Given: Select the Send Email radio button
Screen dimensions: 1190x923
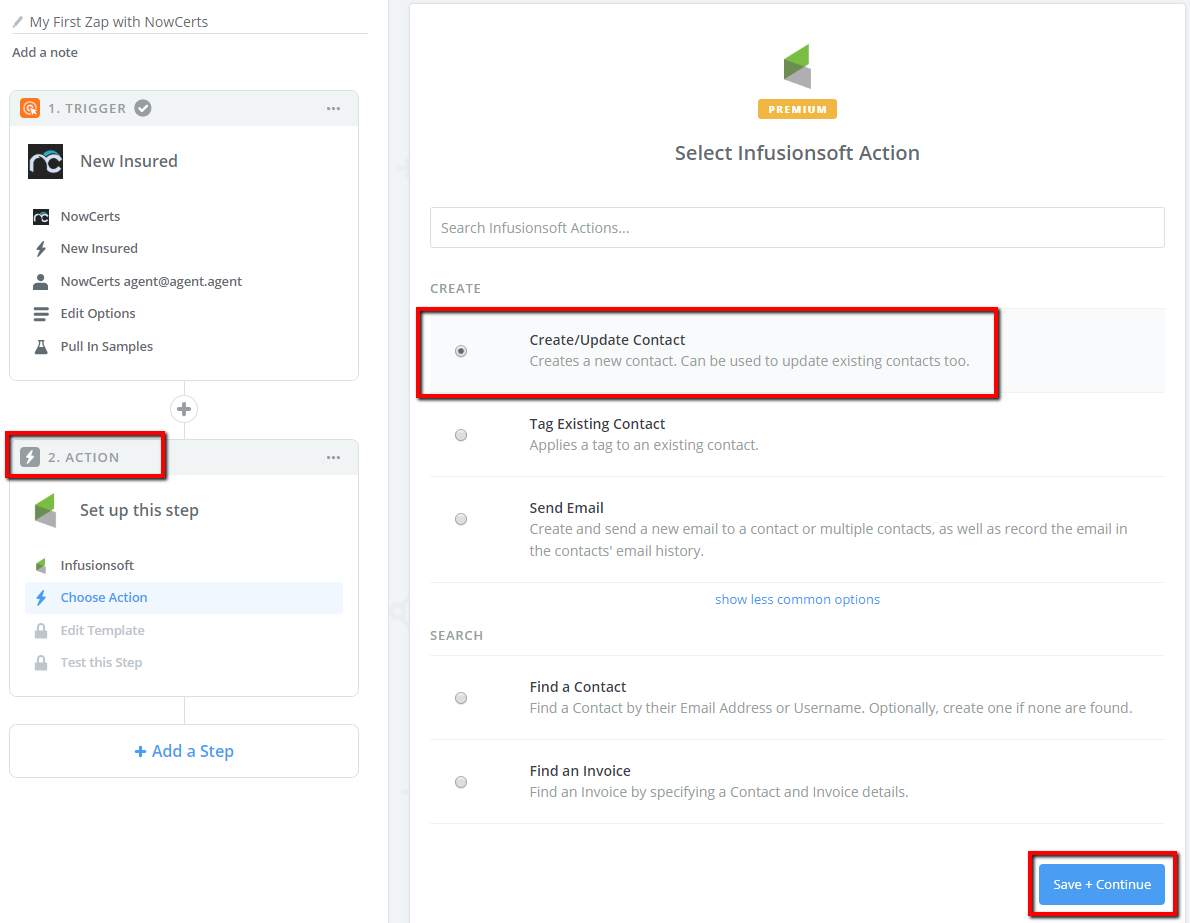Looking at the screenshot, I should (461, 519).
